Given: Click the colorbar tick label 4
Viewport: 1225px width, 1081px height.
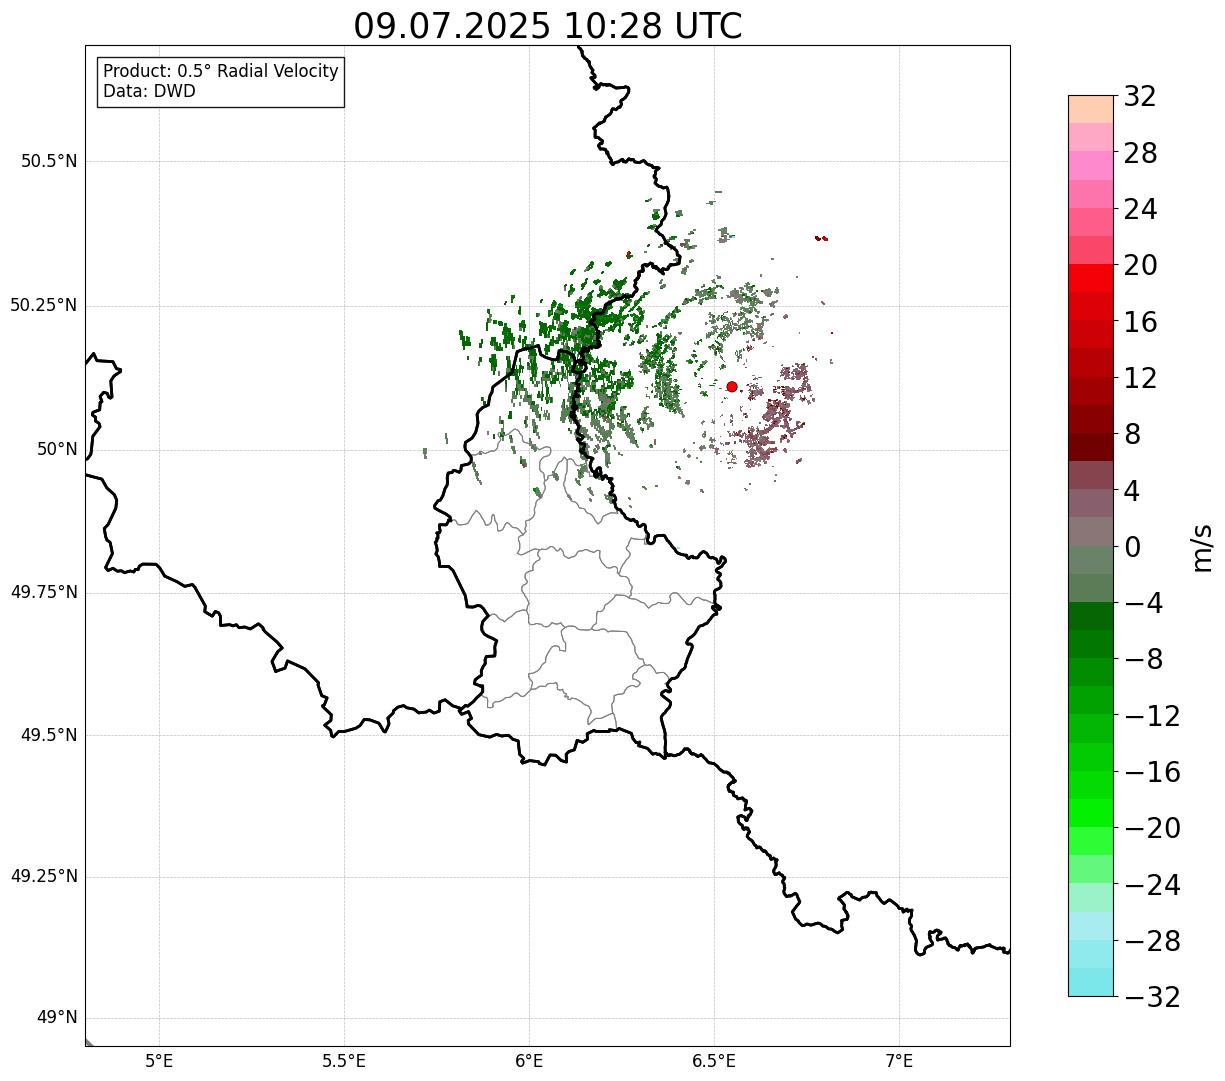Looking at the screenshot, I should [x=1132, y=491].
